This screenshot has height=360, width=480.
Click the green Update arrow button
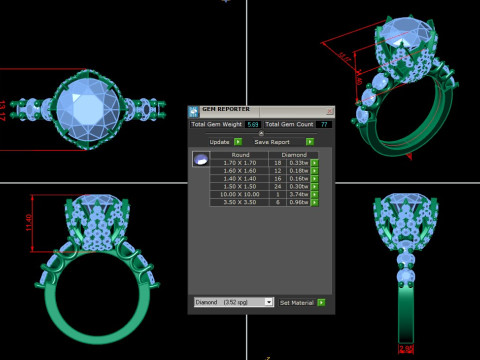(x=238, y=142)
